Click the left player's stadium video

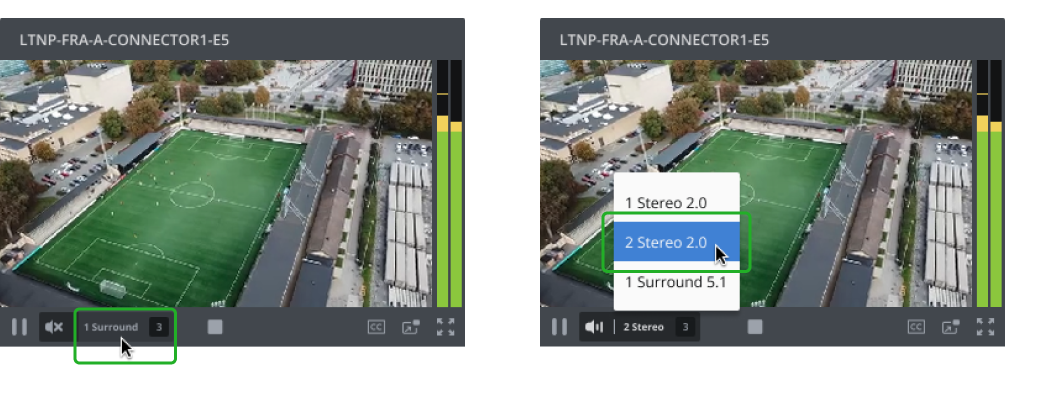[x=216, y=184]
